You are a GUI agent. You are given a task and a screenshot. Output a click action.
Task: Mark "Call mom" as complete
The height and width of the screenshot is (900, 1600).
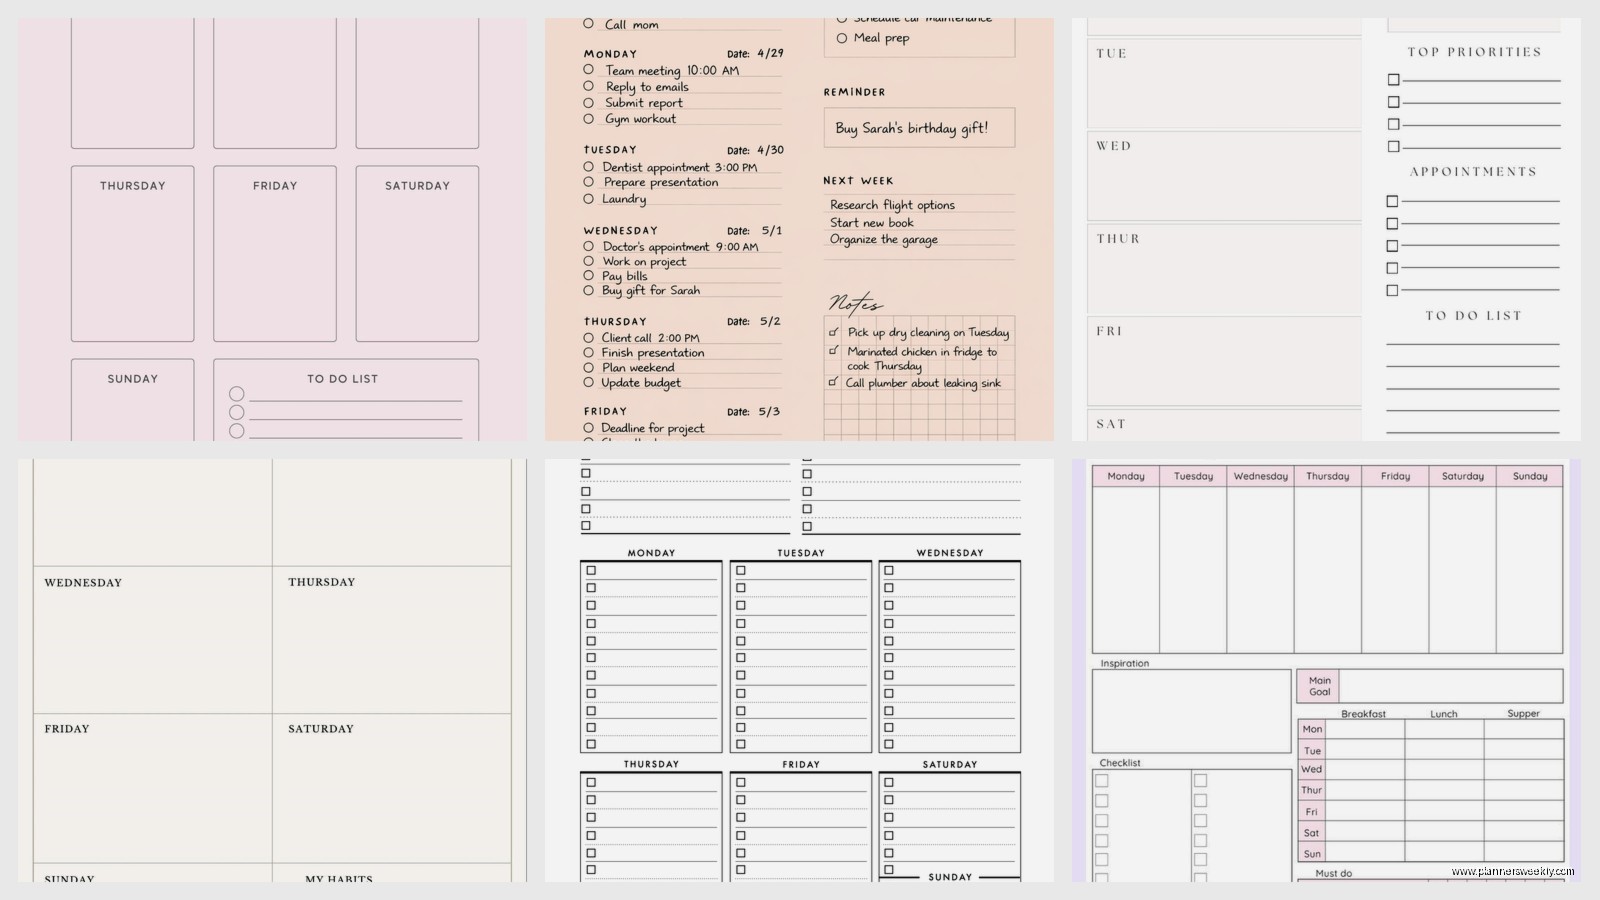coord(587,24)
